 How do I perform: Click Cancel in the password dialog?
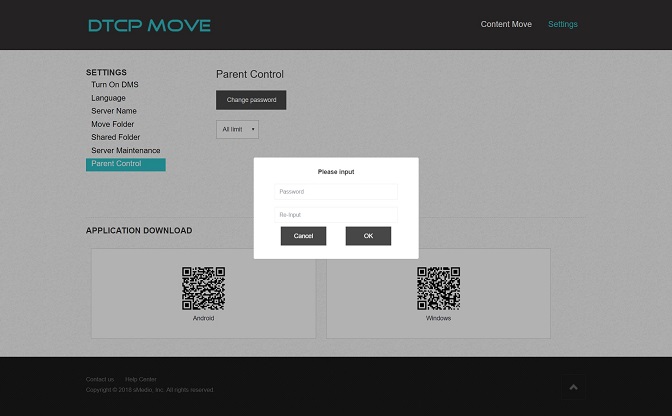click(303, 236)
